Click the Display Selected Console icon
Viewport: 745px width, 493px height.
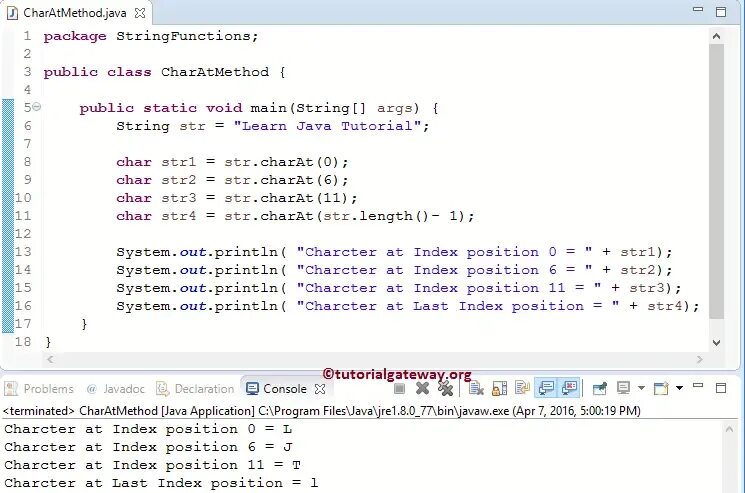pos(623,389)
